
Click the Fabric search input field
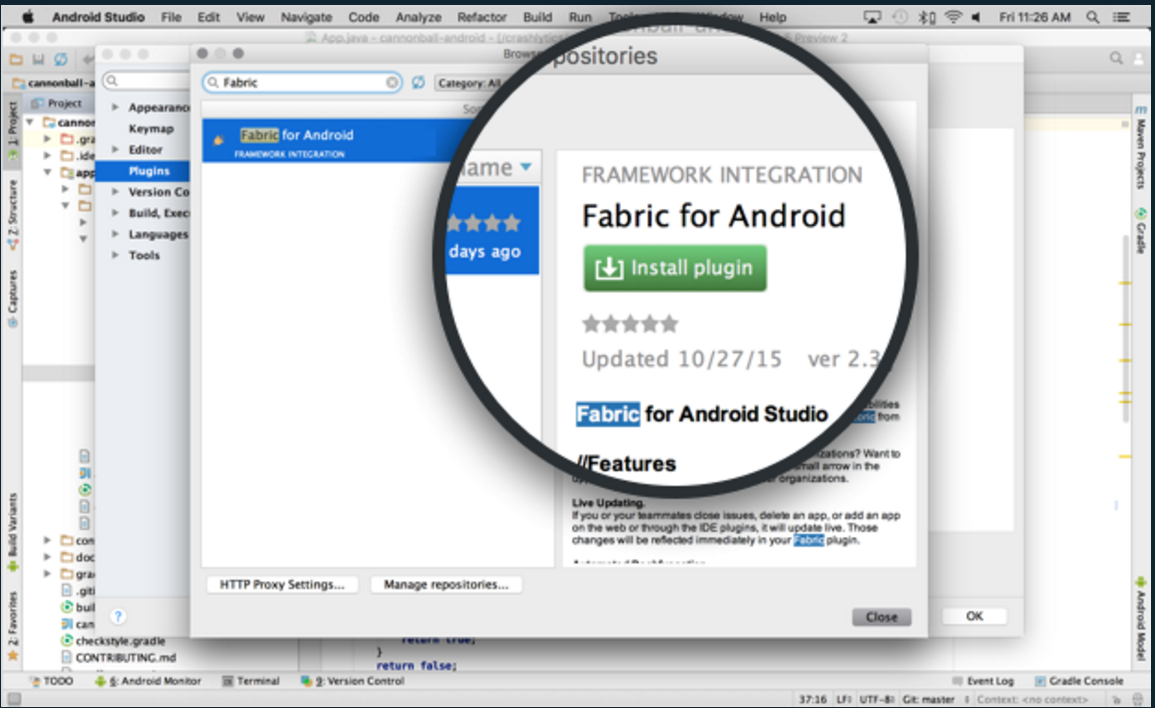(302, 83)
